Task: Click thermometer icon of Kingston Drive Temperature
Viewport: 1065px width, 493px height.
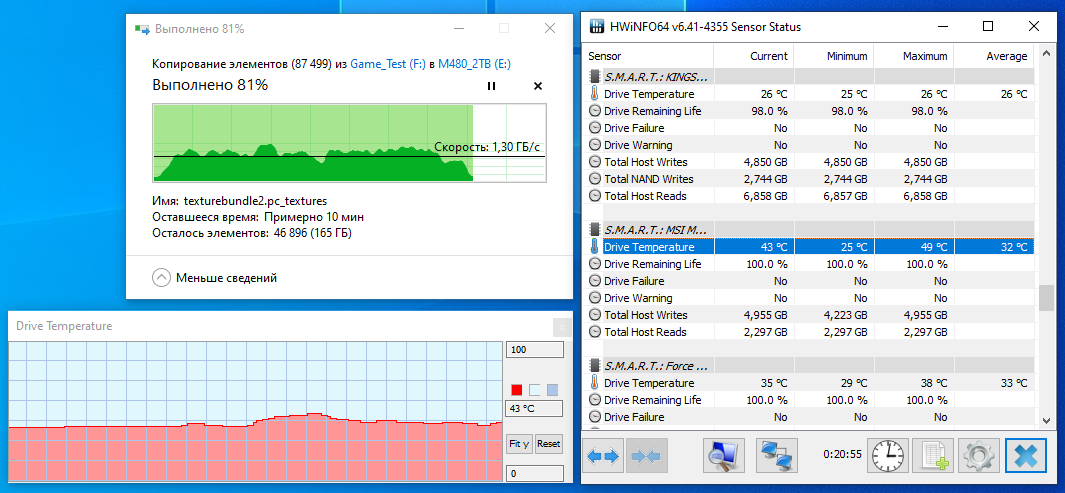Action: (x=594, y=94)
